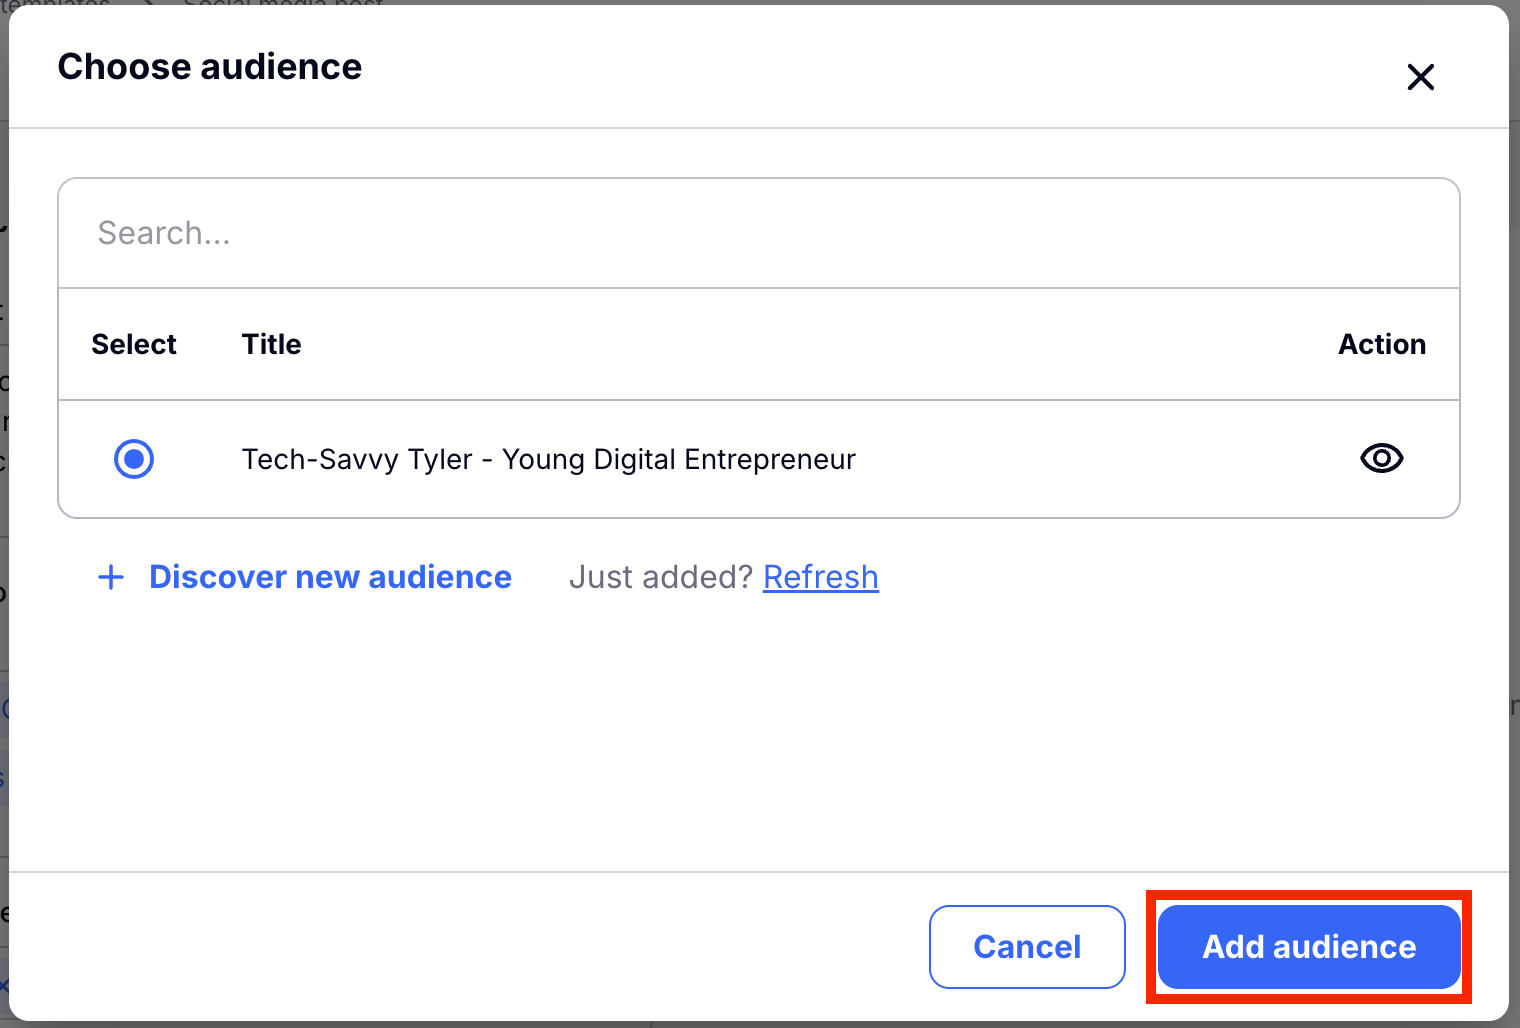Click the Tech-Savvy Tyler audience title text
The width and height of the screenshot is (1520, 1028).
coord(548,459)
